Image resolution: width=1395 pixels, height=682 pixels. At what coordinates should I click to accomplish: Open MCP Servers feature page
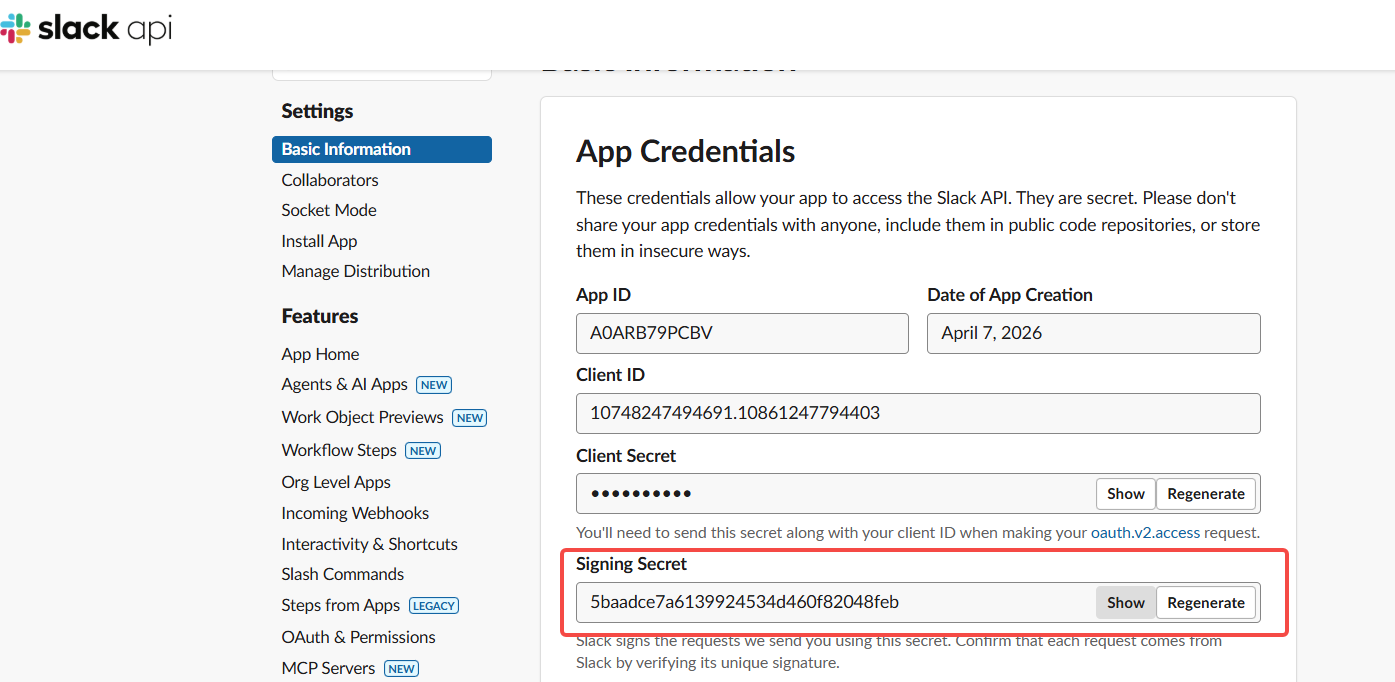tap(328, 668)
